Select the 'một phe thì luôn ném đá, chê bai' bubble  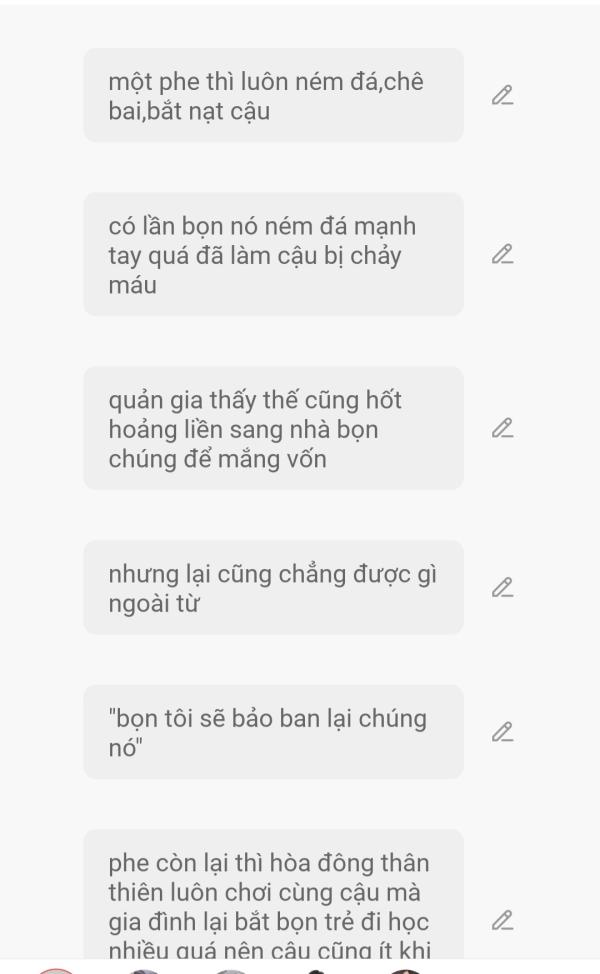273,95
